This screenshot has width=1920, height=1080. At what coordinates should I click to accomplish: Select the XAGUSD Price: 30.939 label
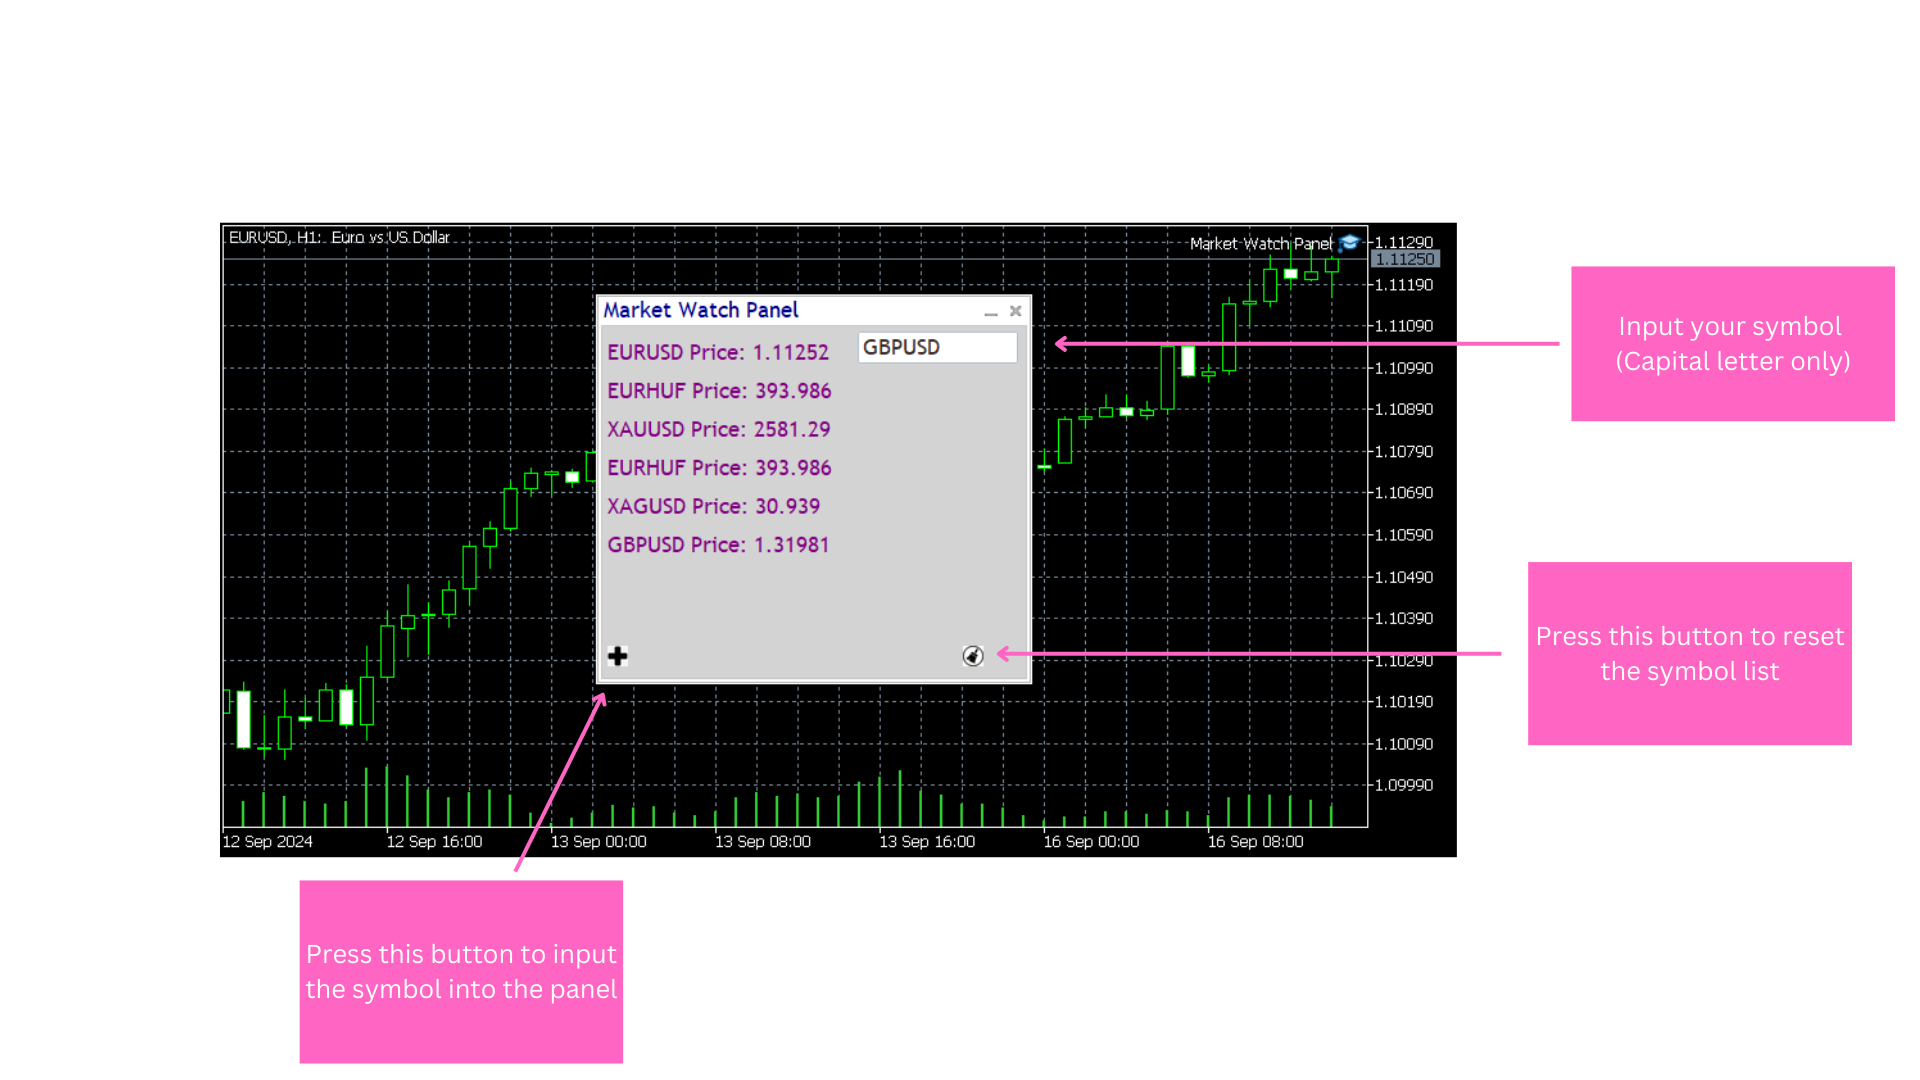point(713,506)
